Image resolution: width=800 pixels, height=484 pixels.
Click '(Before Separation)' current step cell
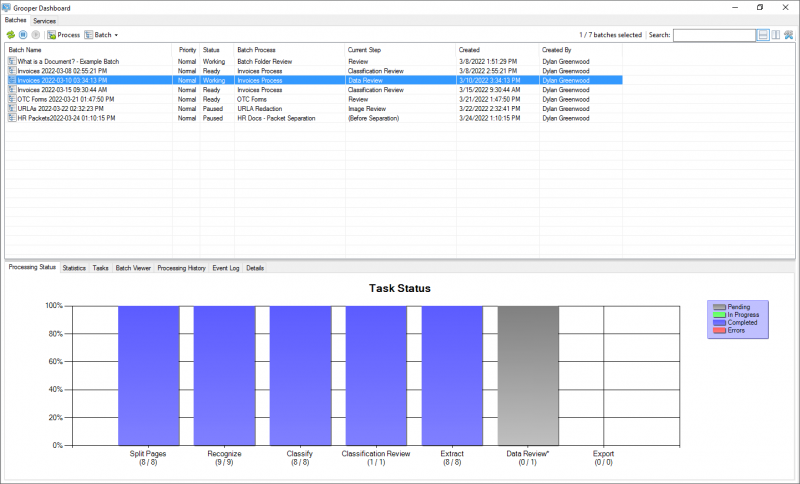click(x=373, y=118)
